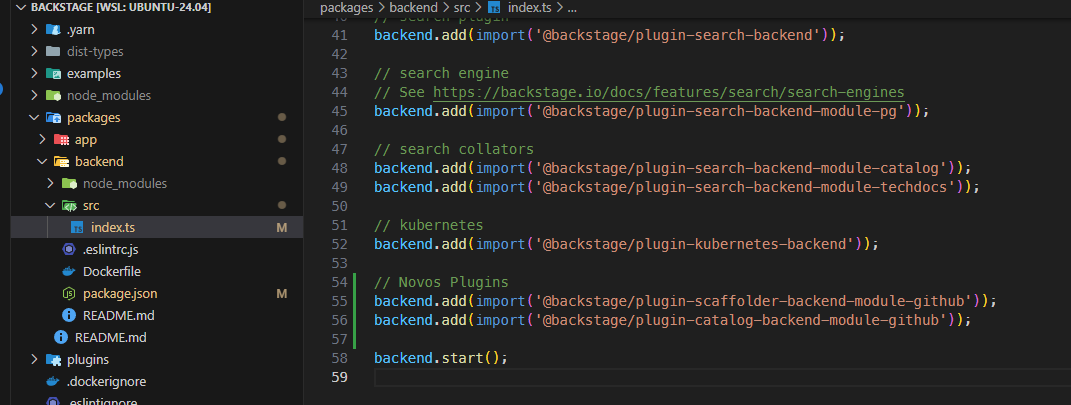Select the packages breadcrumb segment
Image resolution: width=1071 pixels, height=405 pixels.
tap(346, 8)
